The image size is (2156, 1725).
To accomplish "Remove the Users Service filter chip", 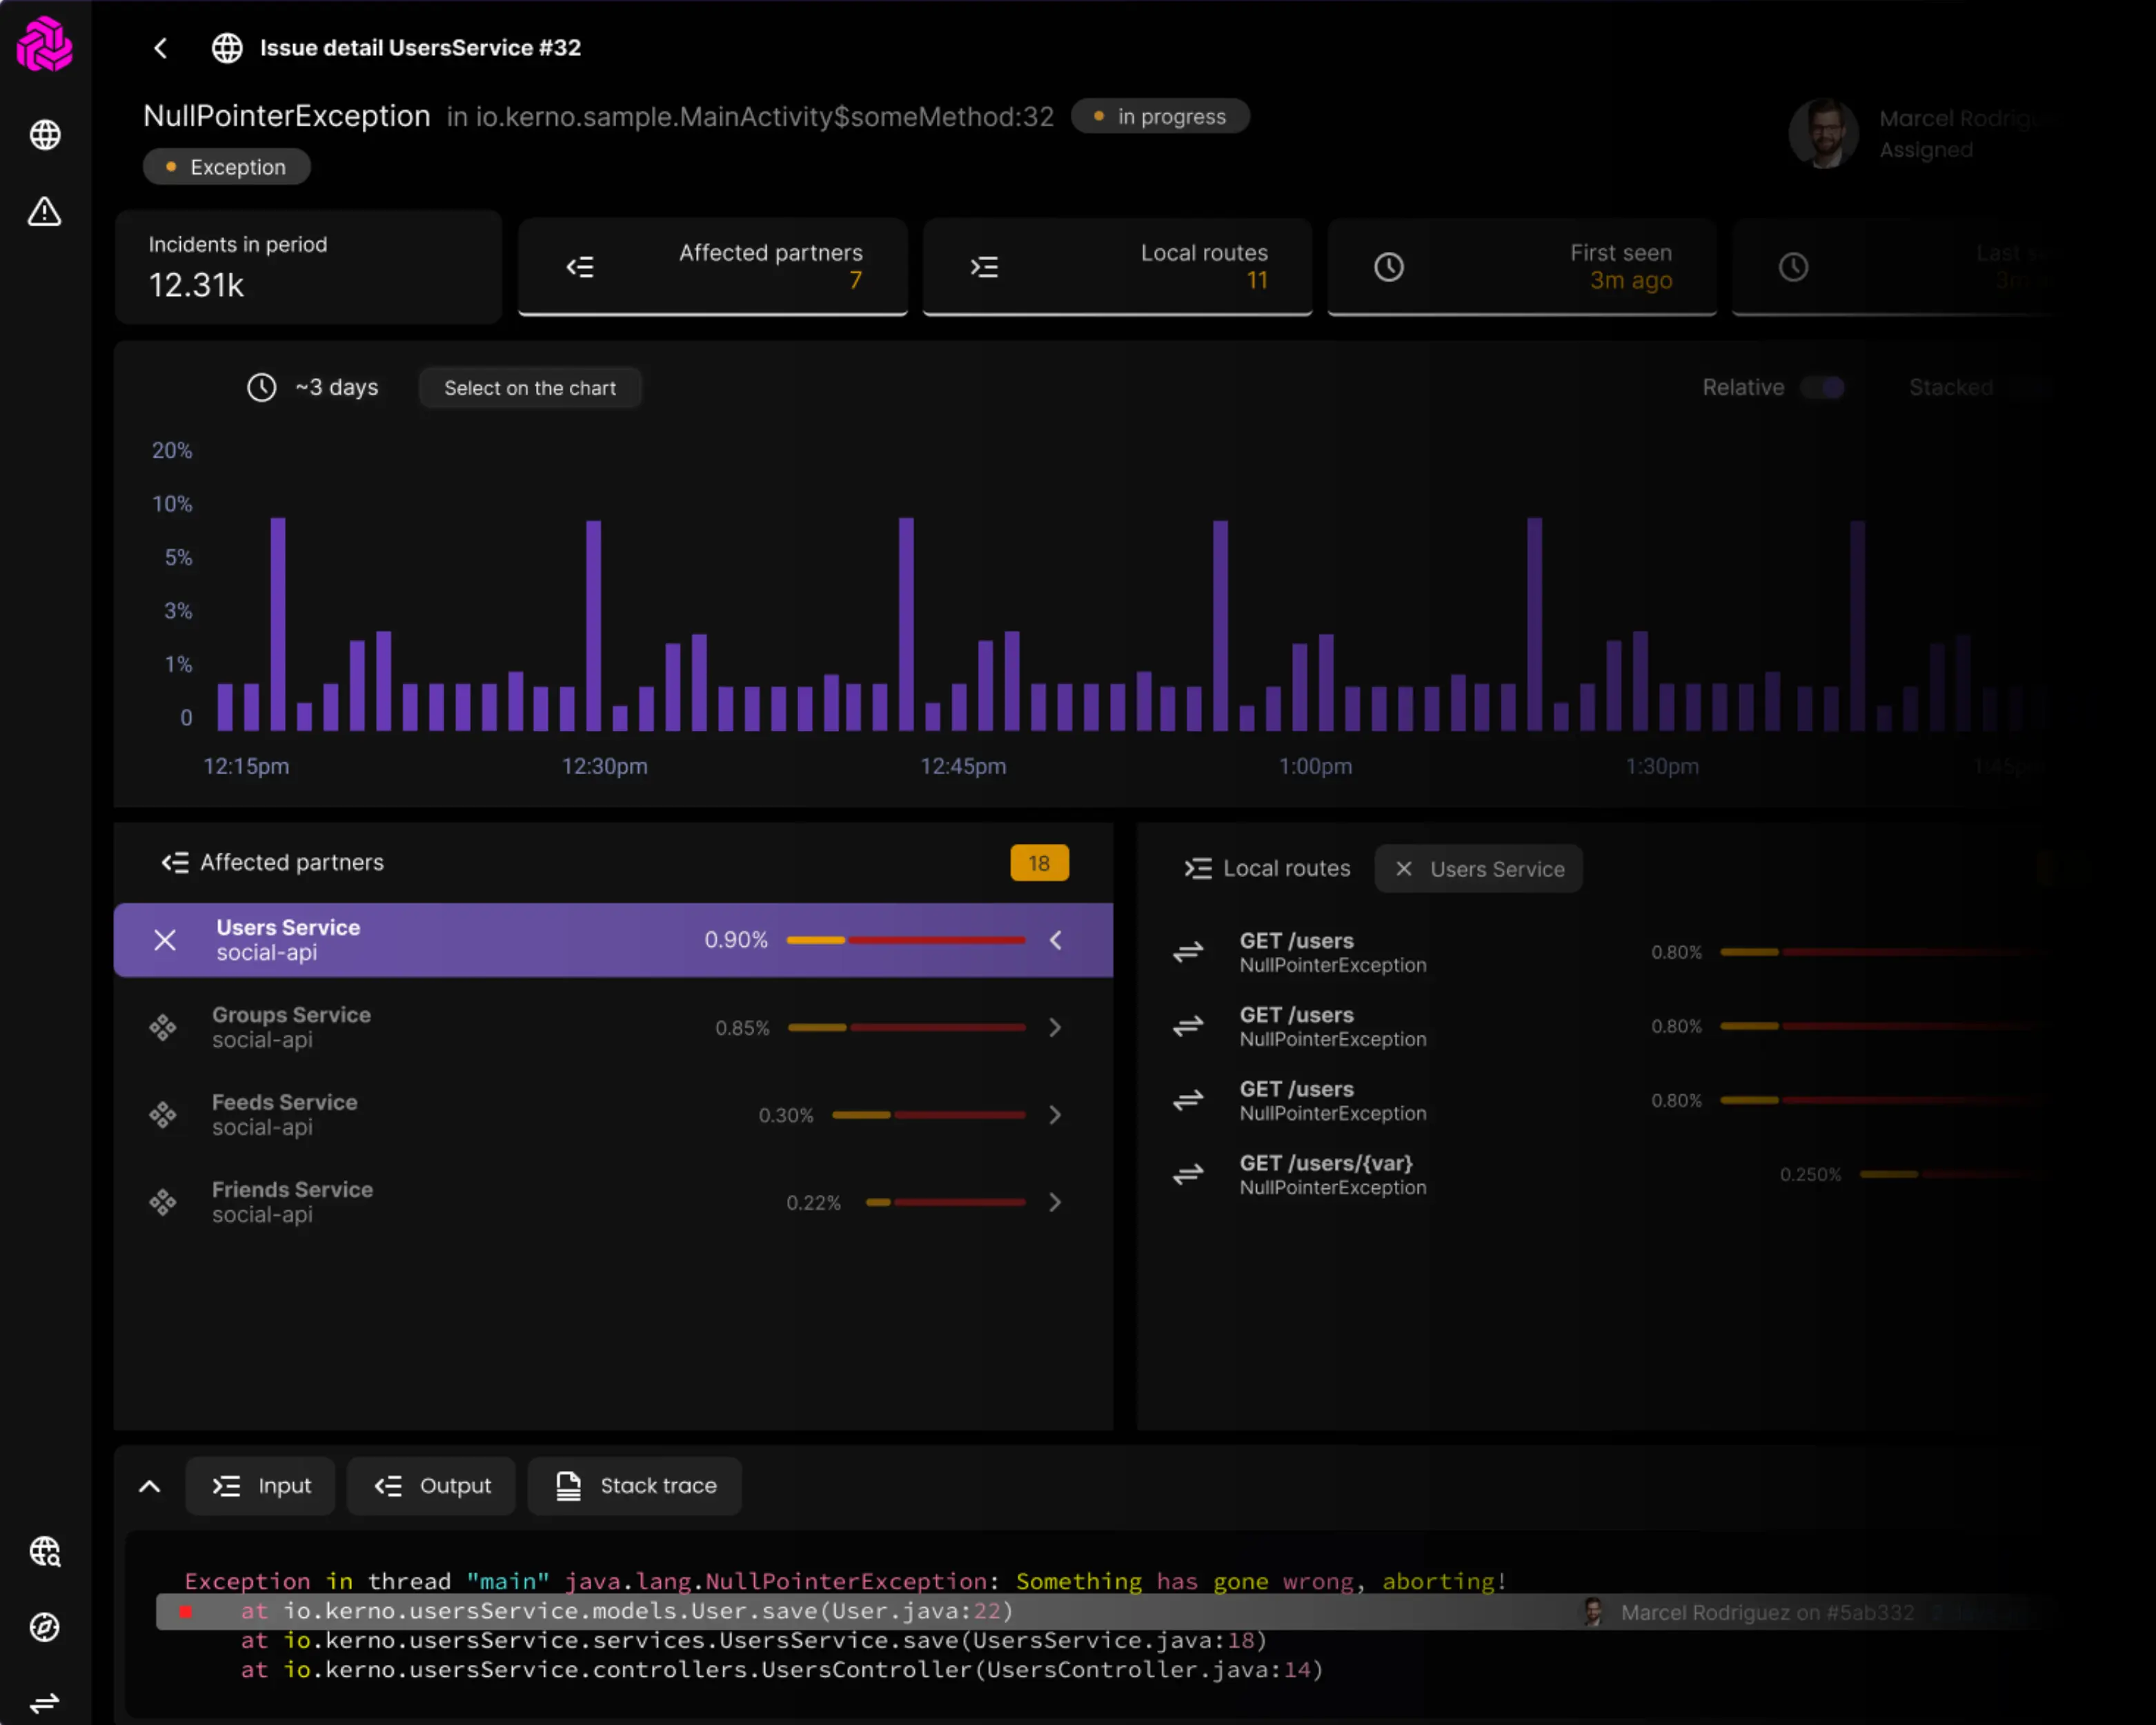I will pyautogui.click(x=1404, y=868).
